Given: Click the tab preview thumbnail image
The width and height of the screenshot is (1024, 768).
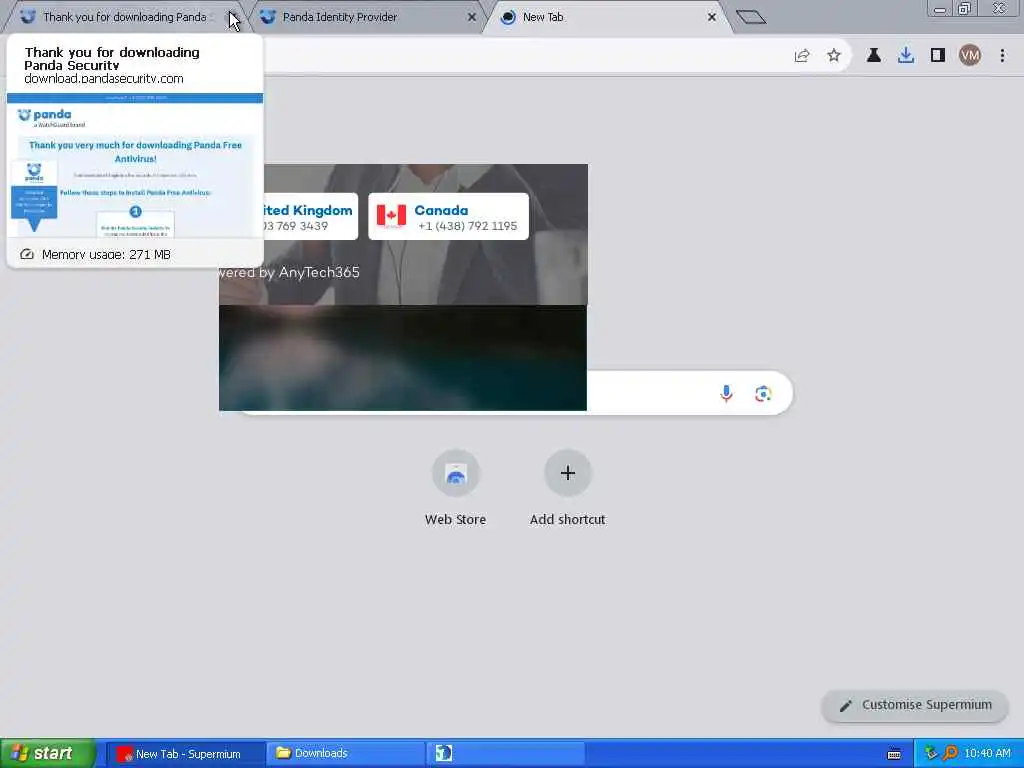Looking at the screenshot, I should click(x=135, y=165).
